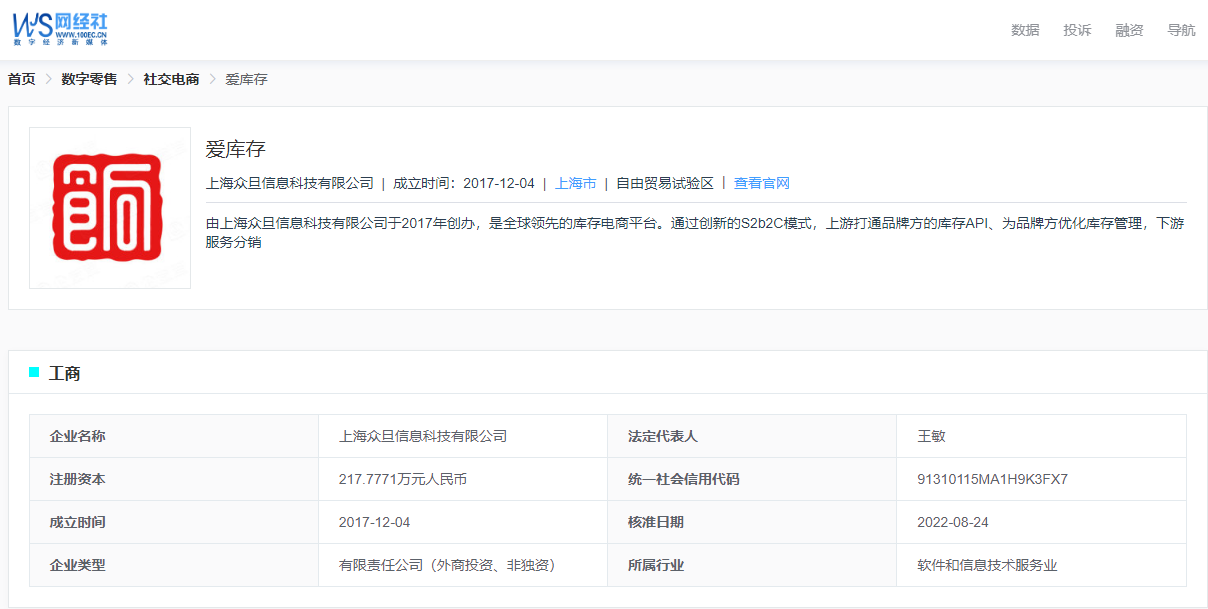The image size is (1208, 609).
Task: Click the 工商 section heading
Action: (x=65, y=373)
